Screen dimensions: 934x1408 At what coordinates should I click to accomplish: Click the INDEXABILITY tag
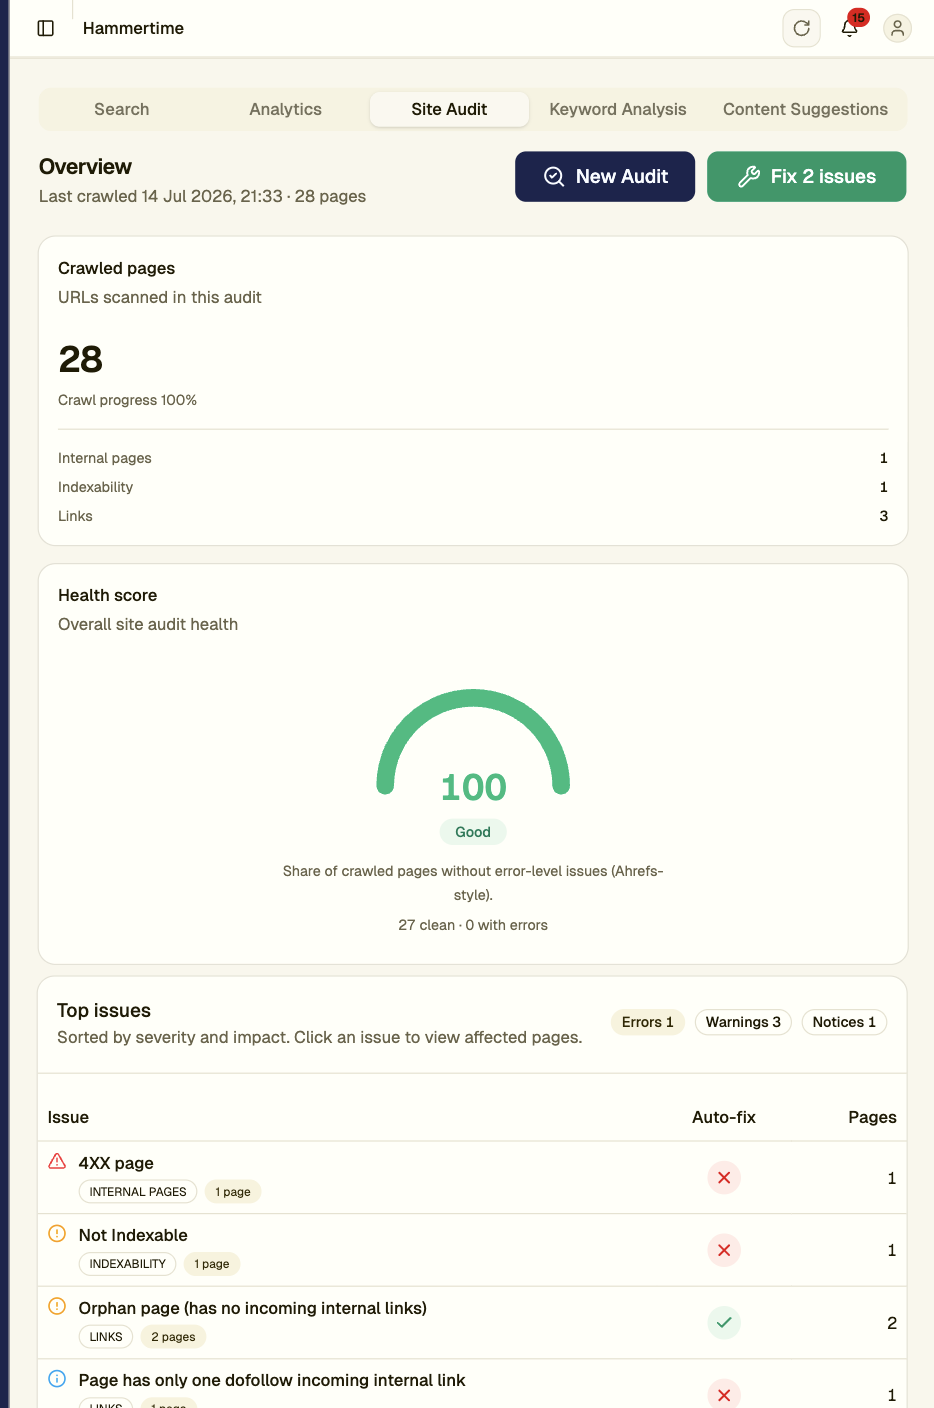(x=128, y=1264)
